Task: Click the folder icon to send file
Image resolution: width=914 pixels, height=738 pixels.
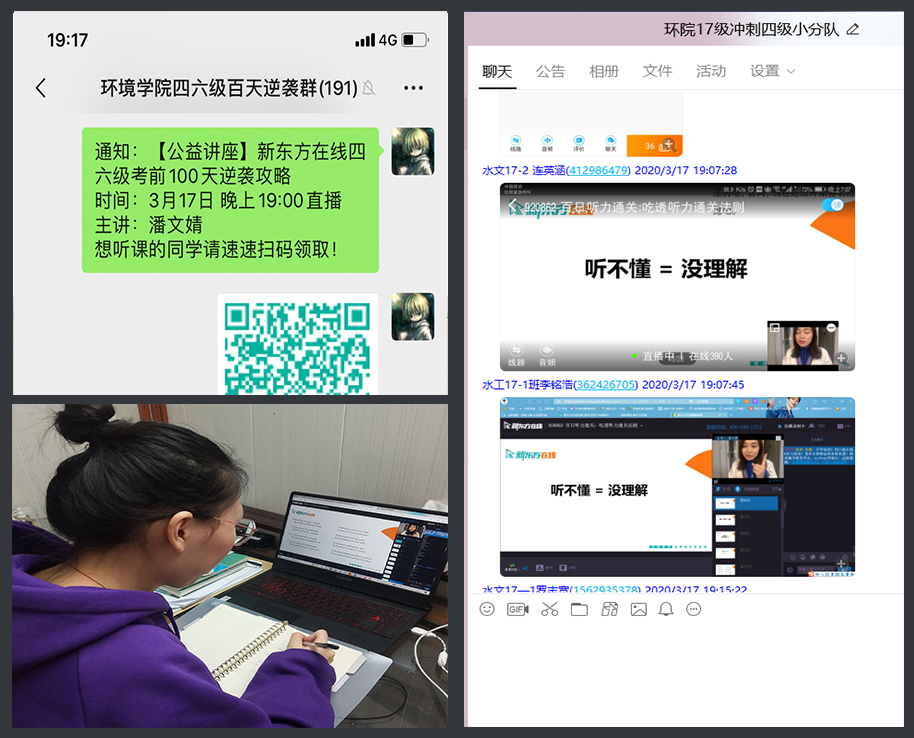Action: click(579, 609)
